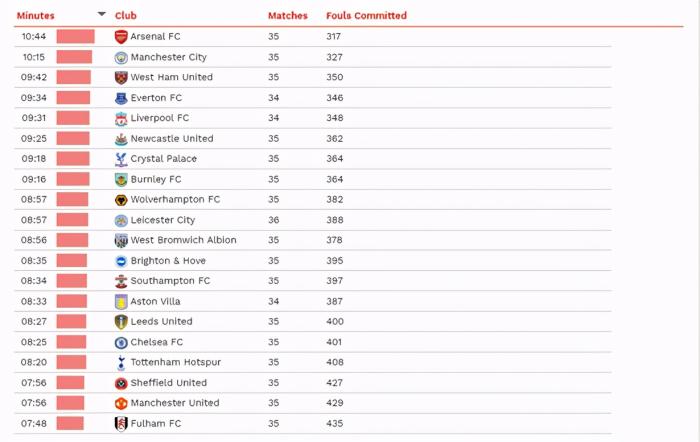The width and height of the screenshot is (700, 442).
Task: Click the Arsenal FC club crest
Action: (x=121, y=37)
